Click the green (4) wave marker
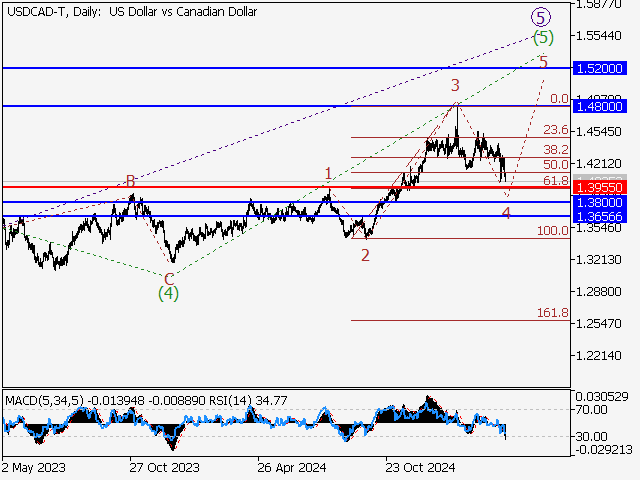This screenshot has width=640, height=480. [x=168, y=293]
